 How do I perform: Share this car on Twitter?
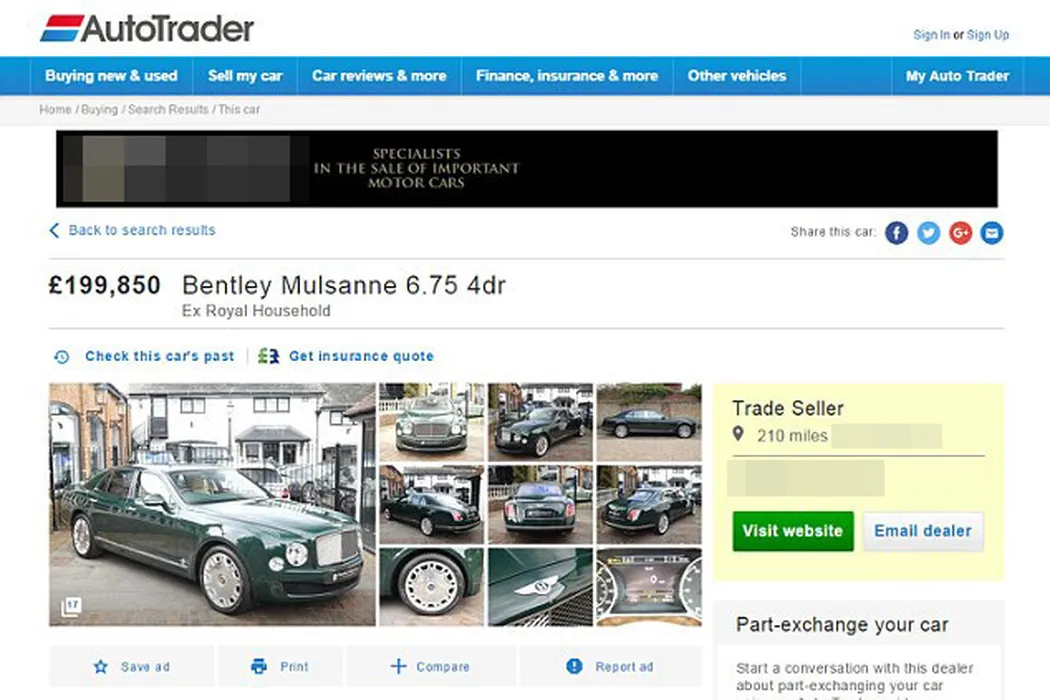tap(928, 232)
